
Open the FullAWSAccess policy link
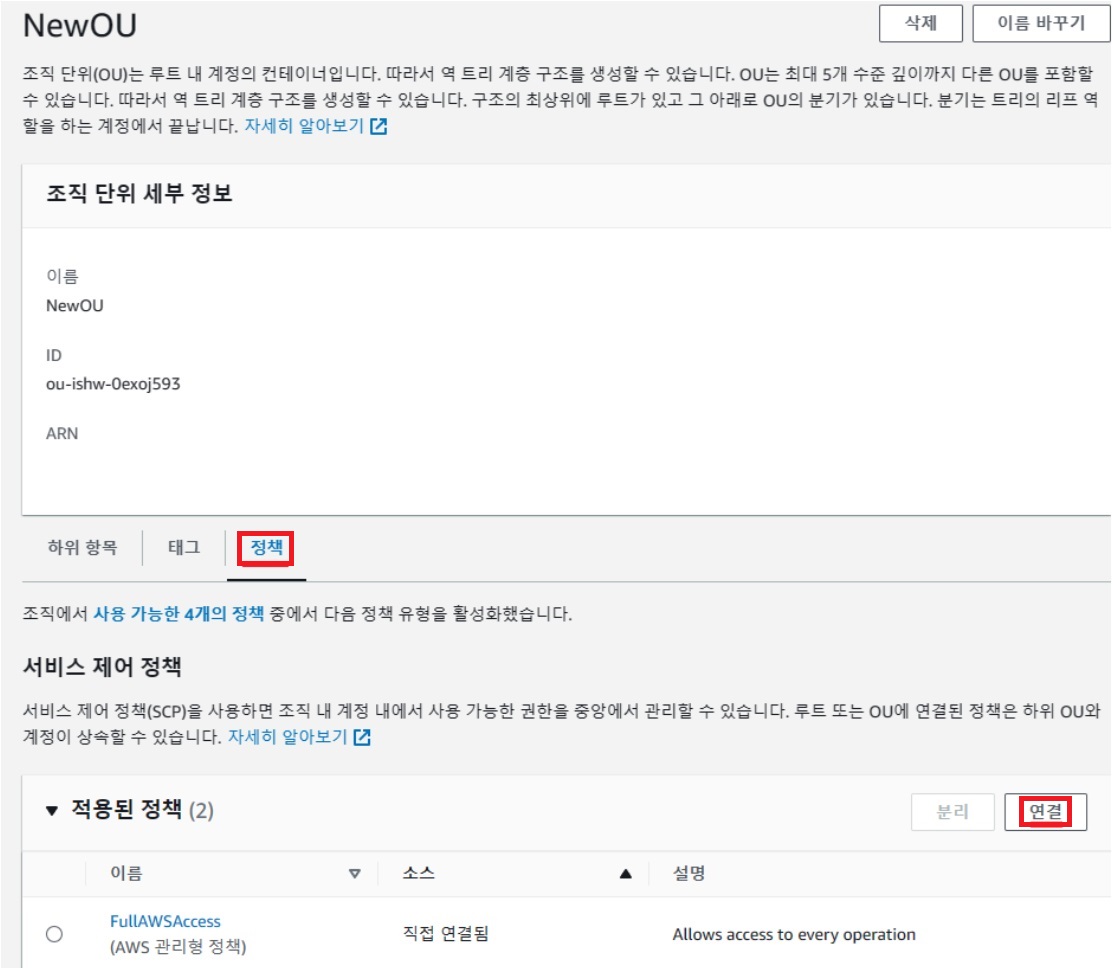(165, 921)
